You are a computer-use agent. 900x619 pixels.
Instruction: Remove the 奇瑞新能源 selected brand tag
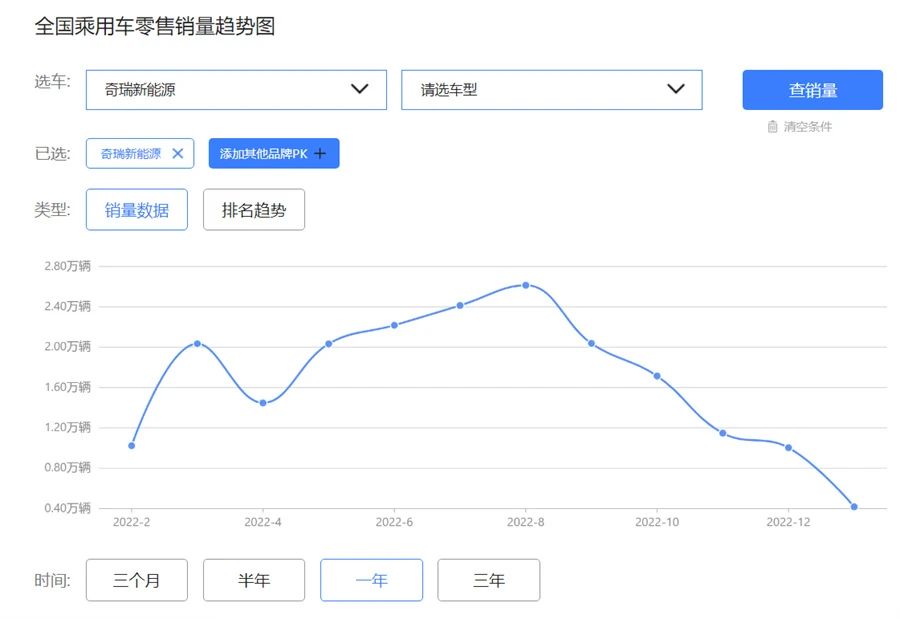pyautogui.click(x=178, y=153)
